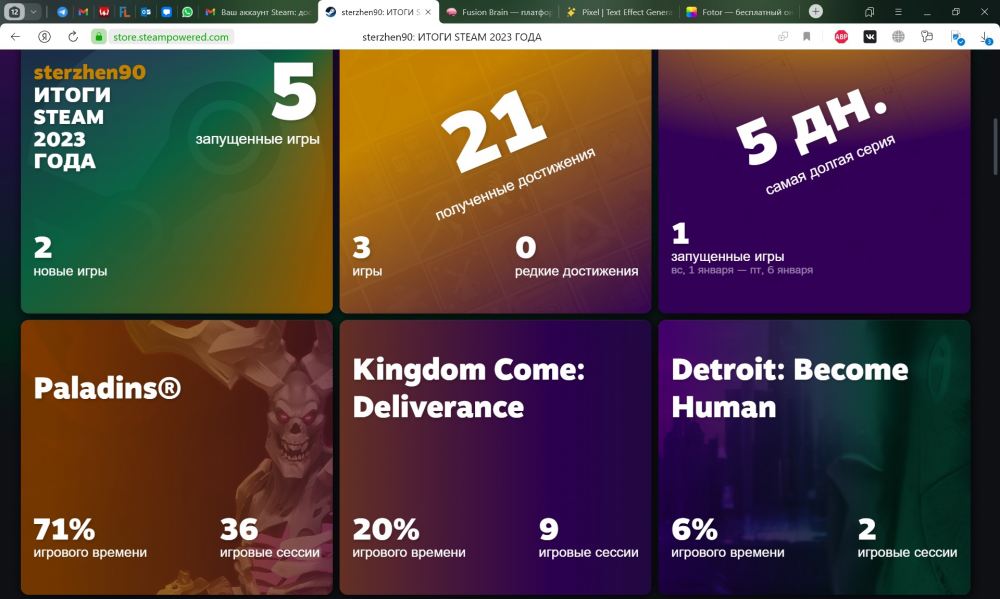
Task: Click the '0 редкие достижения' stat
Action: coord(577,256)
